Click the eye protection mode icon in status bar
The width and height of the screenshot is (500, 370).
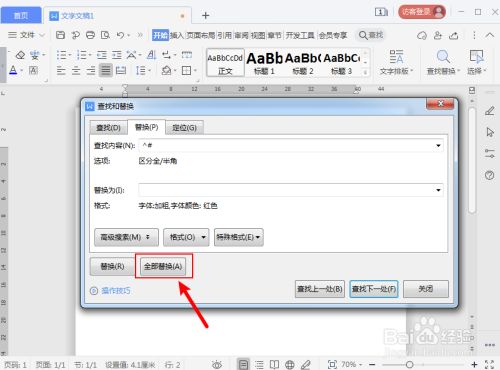pos(217,365)
